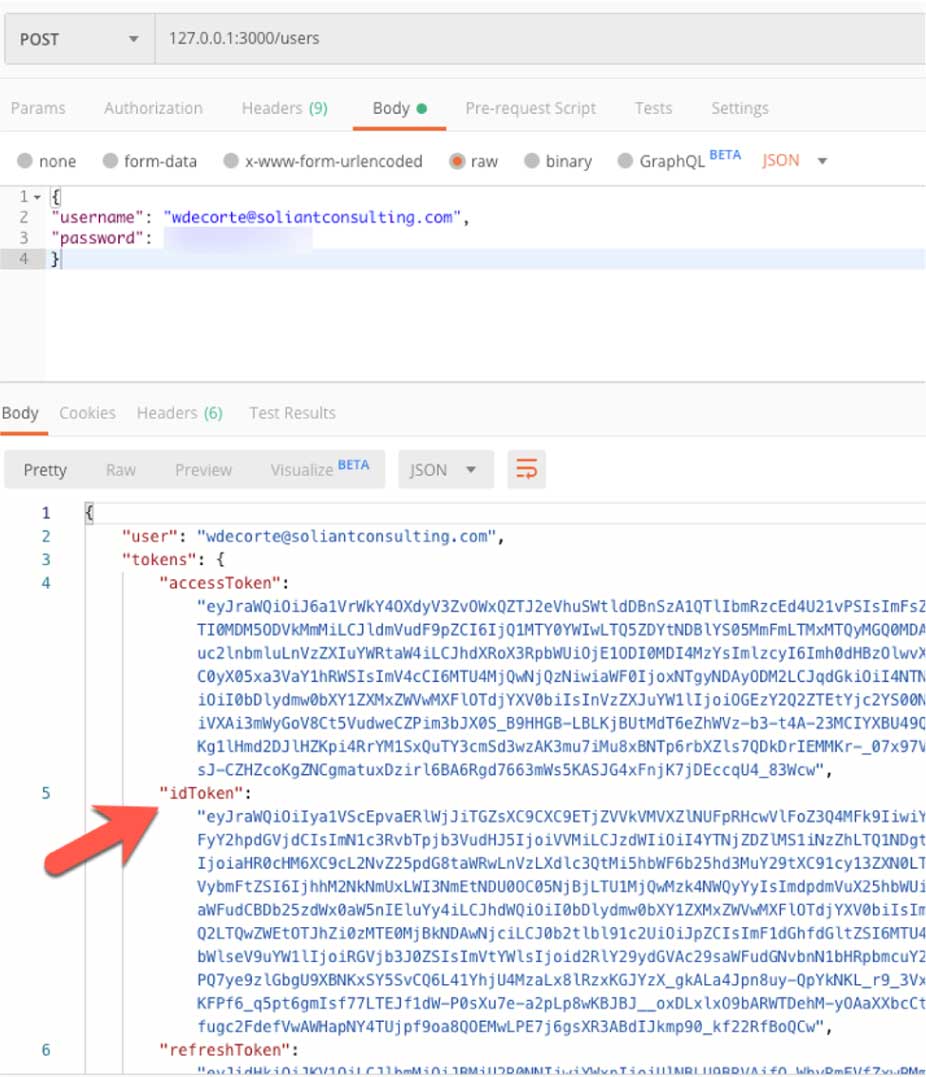
Task: Open the request Headers (9) tab
Action: point(284,109)
